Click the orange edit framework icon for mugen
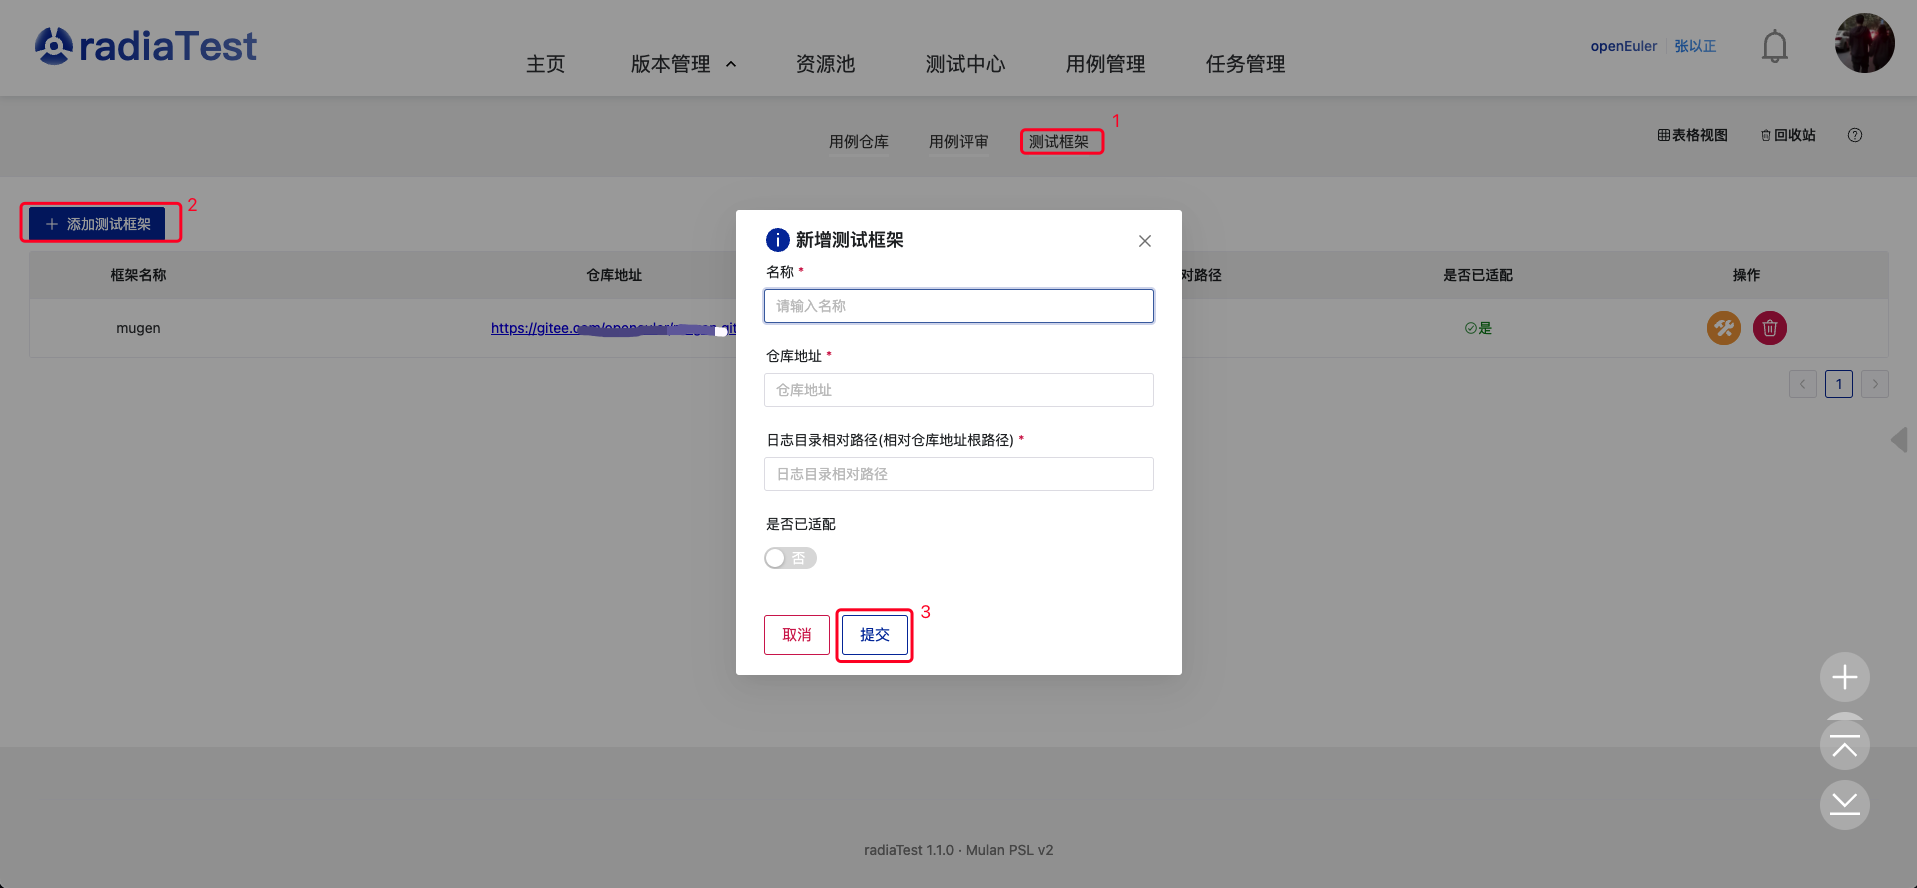This screenshot has height=888, width=1917. pos(1723,328)
